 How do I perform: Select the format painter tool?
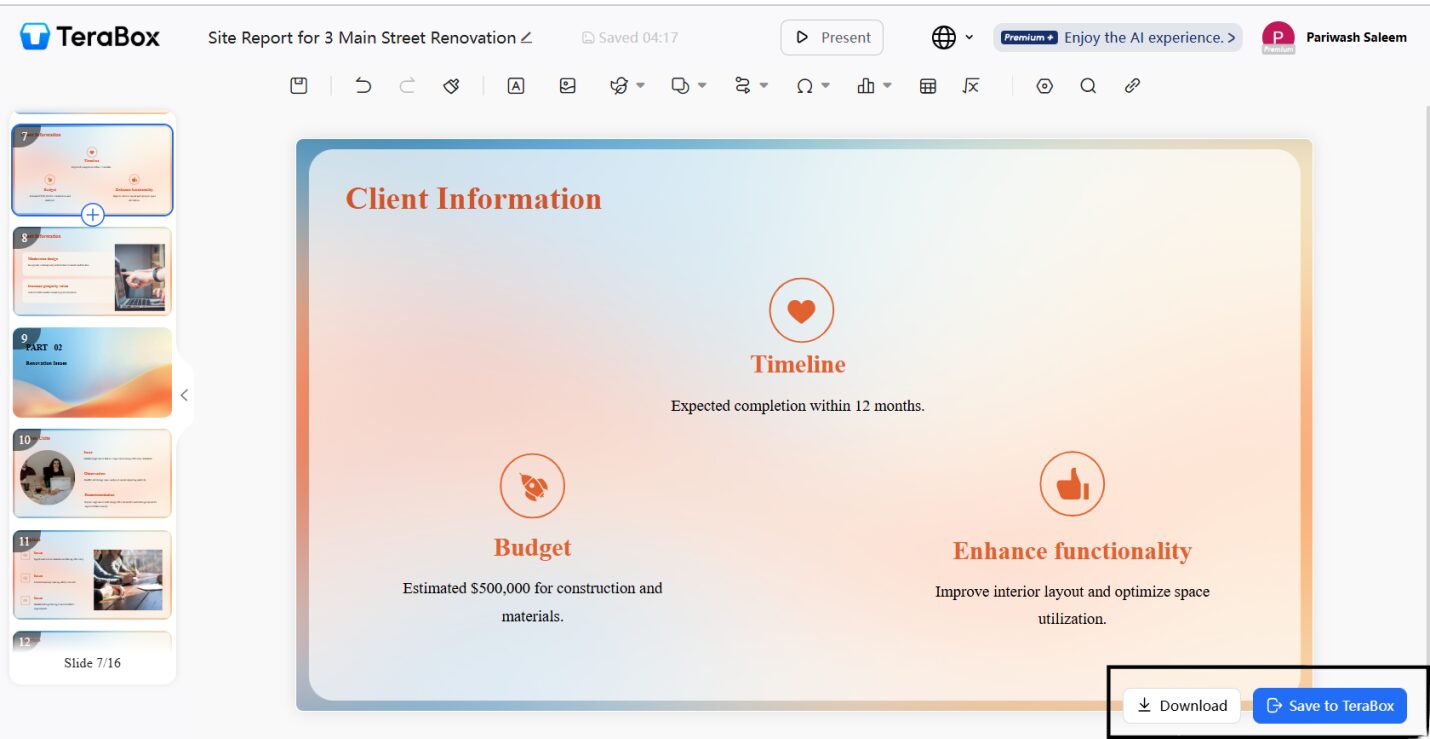451,86
